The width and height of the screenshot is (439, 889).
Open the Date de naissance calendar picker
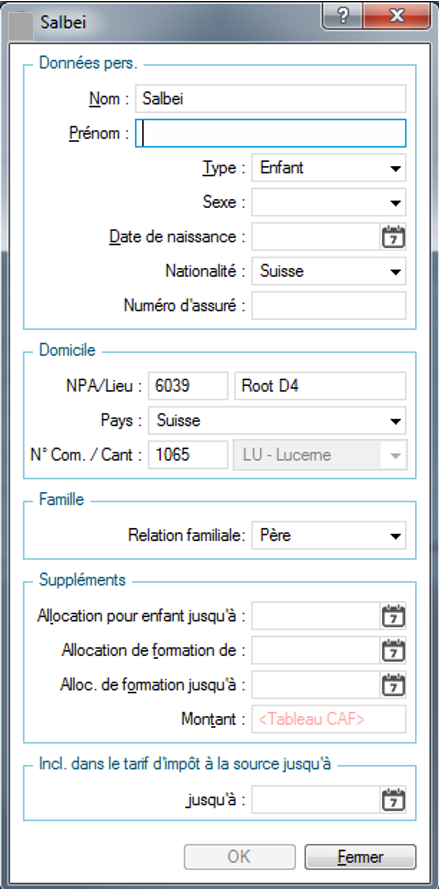pos(393,237)
